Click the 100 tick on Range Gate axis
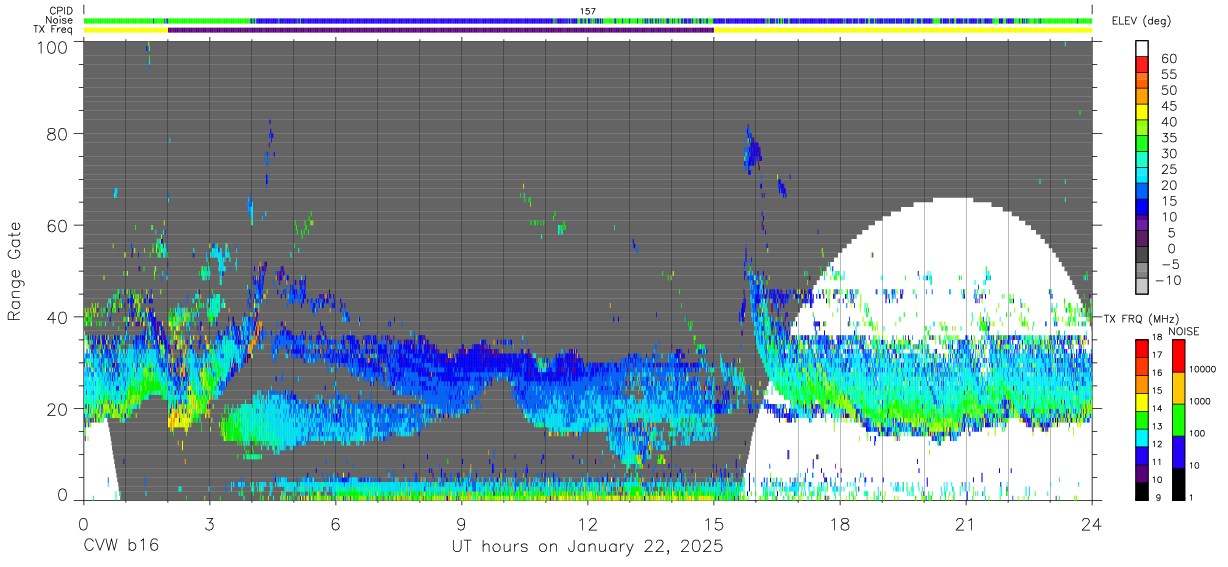The height and width of the screenshot is (567, 1228). pos(54,46)
